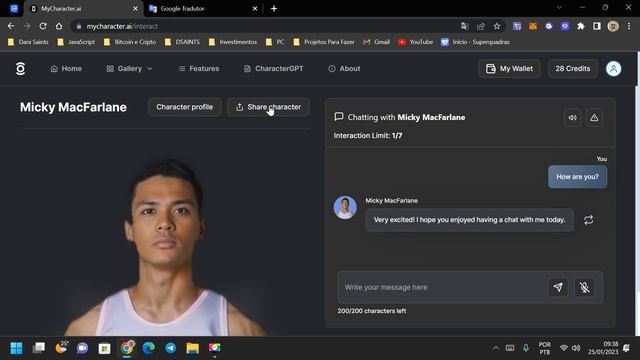Screen dimensions: 640x360
Task: Open Task View on taskbar
Action: (x=39, y=348)
